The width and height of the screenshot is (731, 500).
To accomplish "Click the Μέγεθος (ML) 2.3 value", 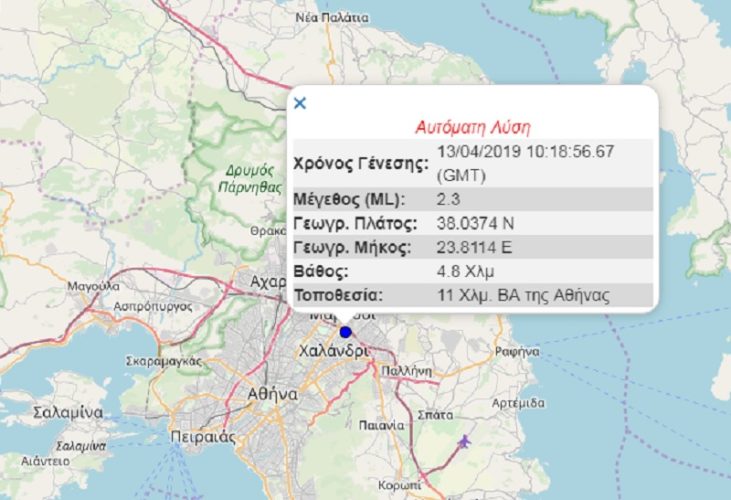I will tap(450, 199).
